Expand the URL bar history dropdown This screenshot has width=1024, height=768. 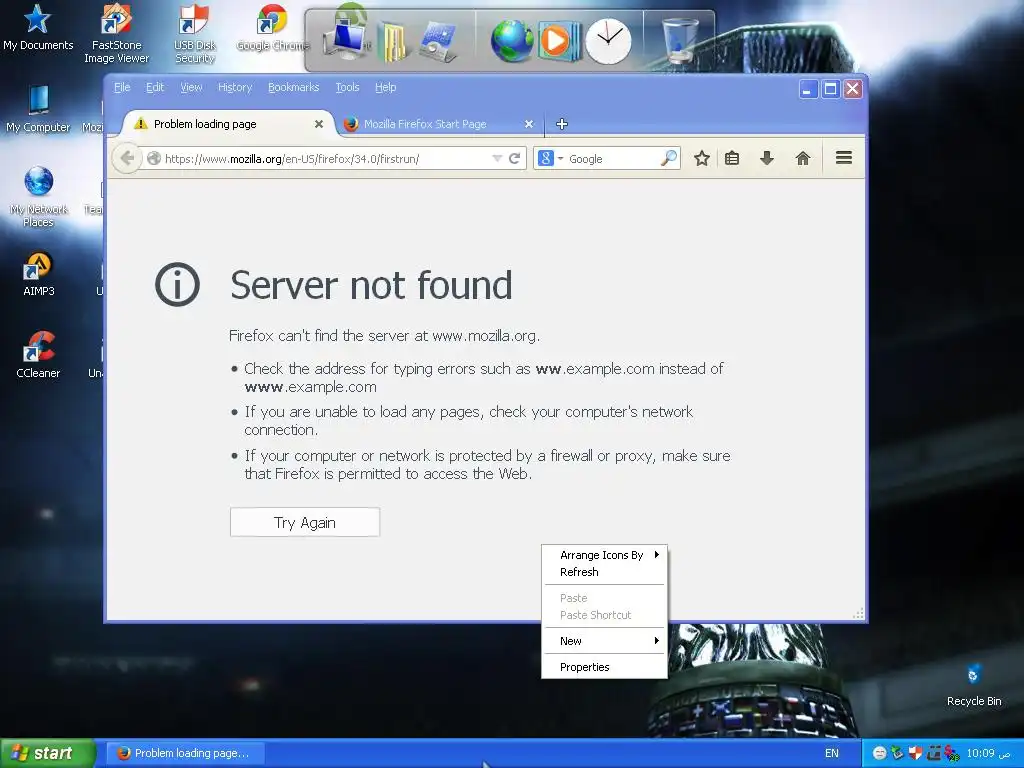(497, 159)
